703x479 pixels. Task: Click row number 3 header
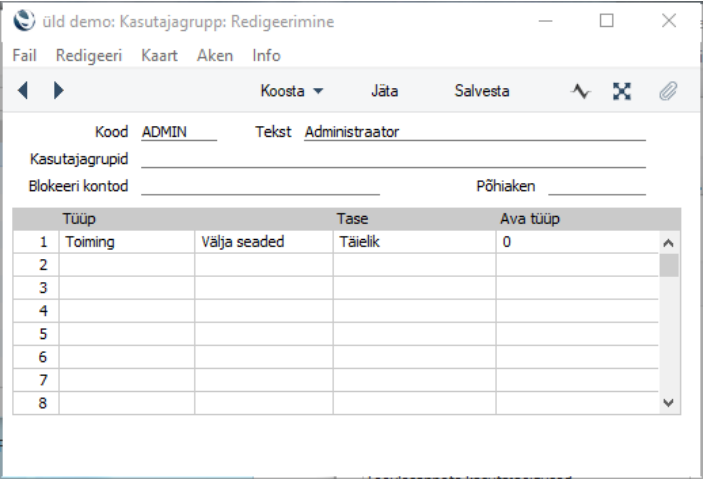[x=36, y=288]
